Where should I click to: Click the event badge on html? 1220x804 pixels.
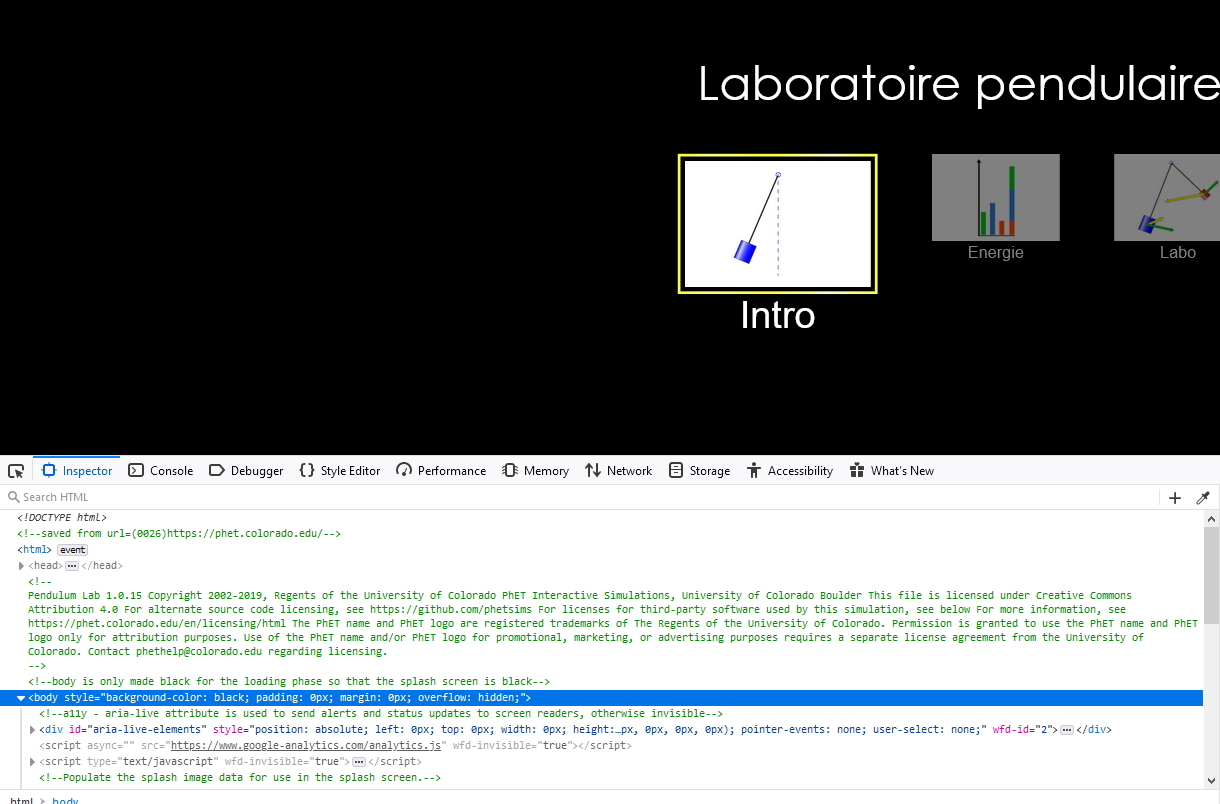pos(72,550)
